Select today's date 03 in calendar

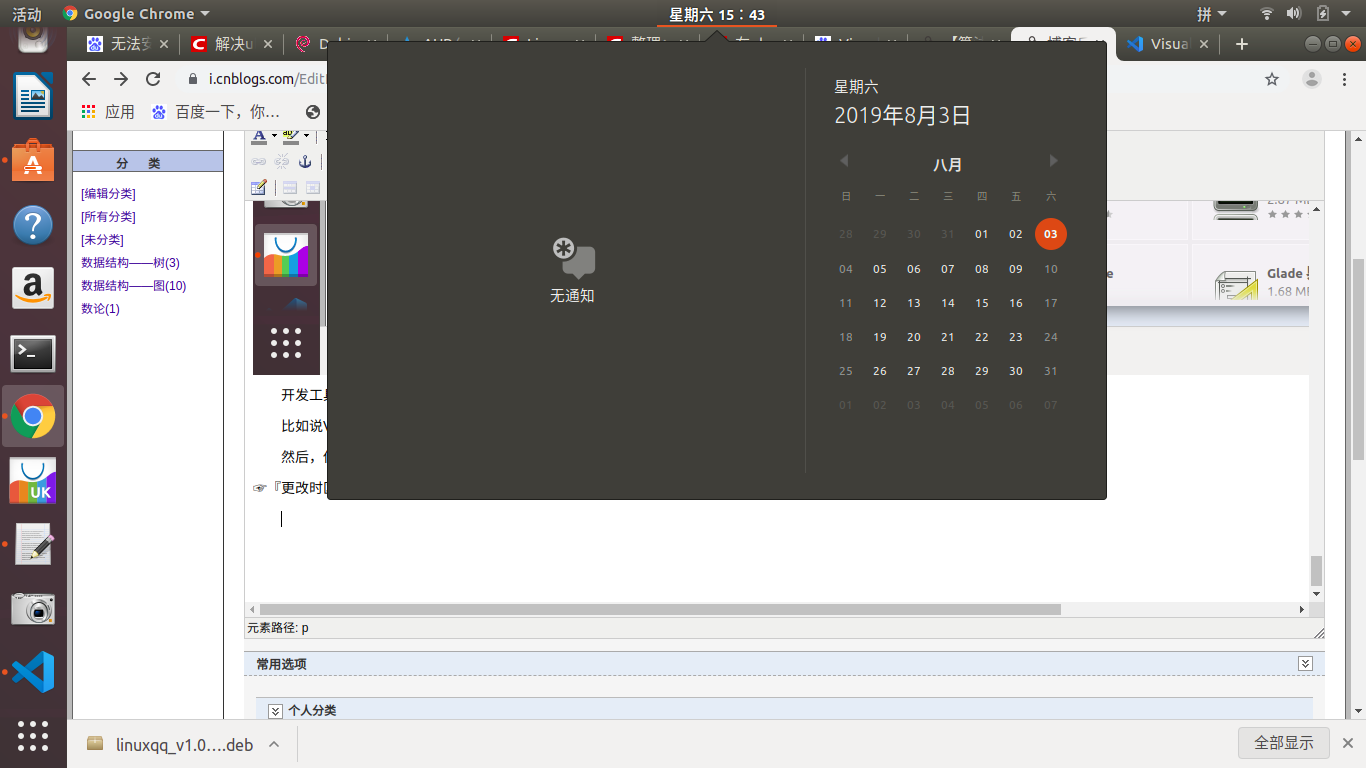coord(1050,234)
